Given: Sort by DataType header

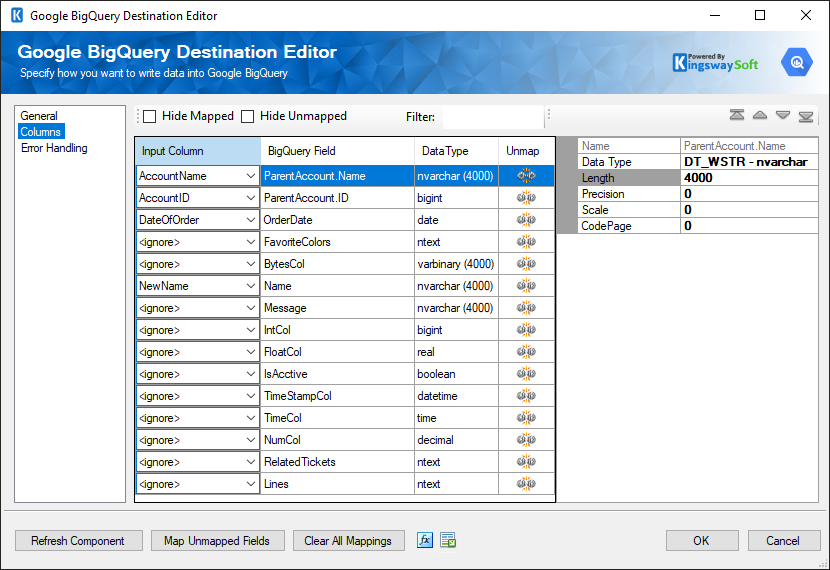Looking at the screenshot, I should [x=456, y=151].
